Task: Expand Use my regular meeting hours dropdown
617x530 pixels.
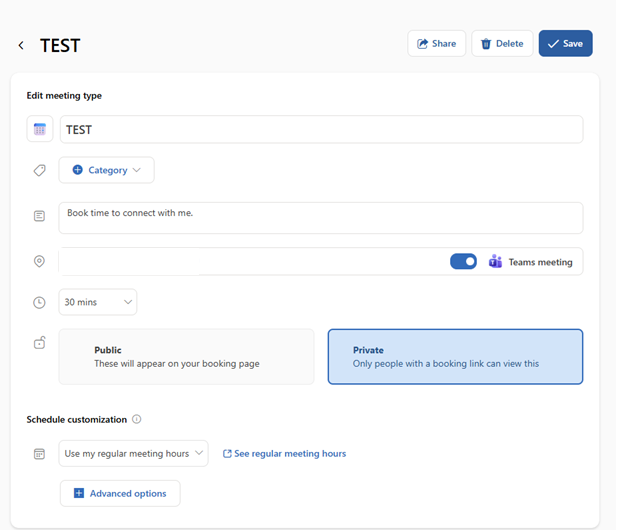Action: pyautogui.click(x=133, y=453)
